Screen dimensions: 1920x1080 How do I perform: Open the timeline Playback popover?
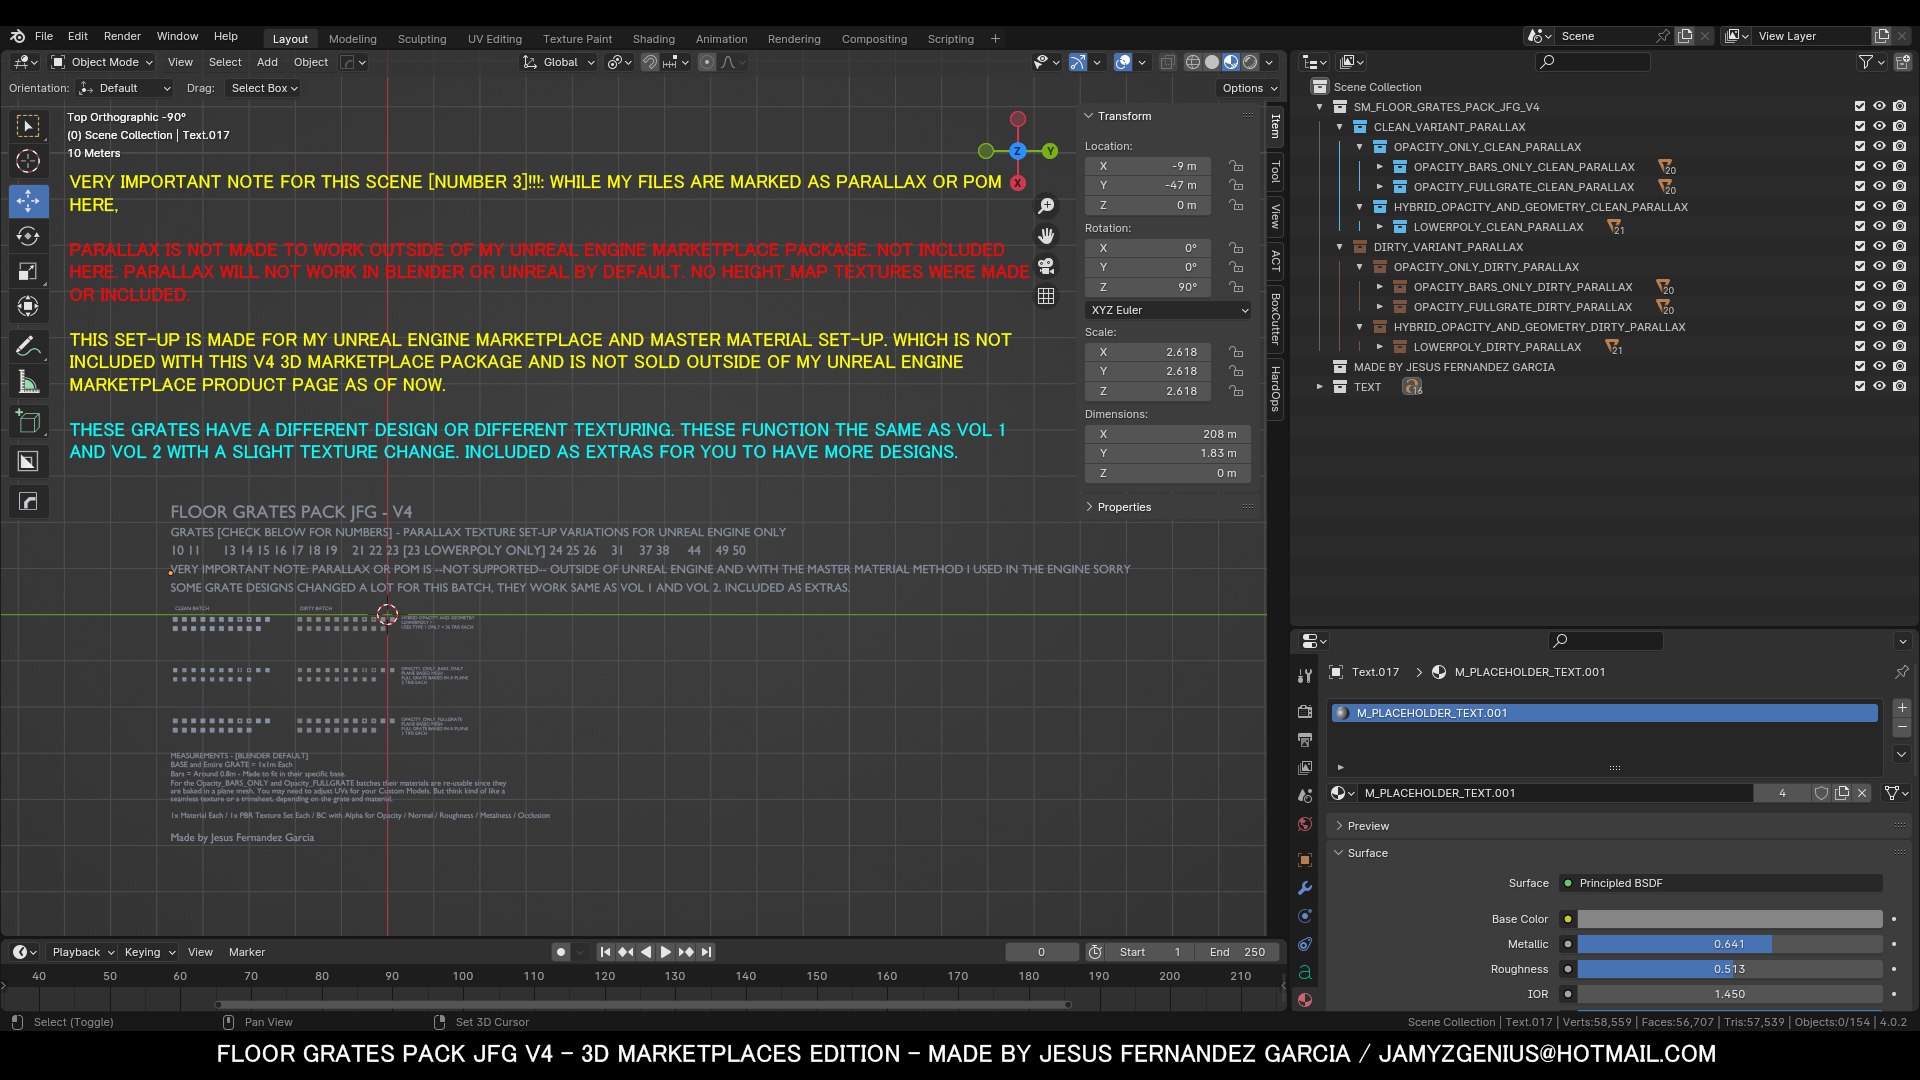[82, 952]
